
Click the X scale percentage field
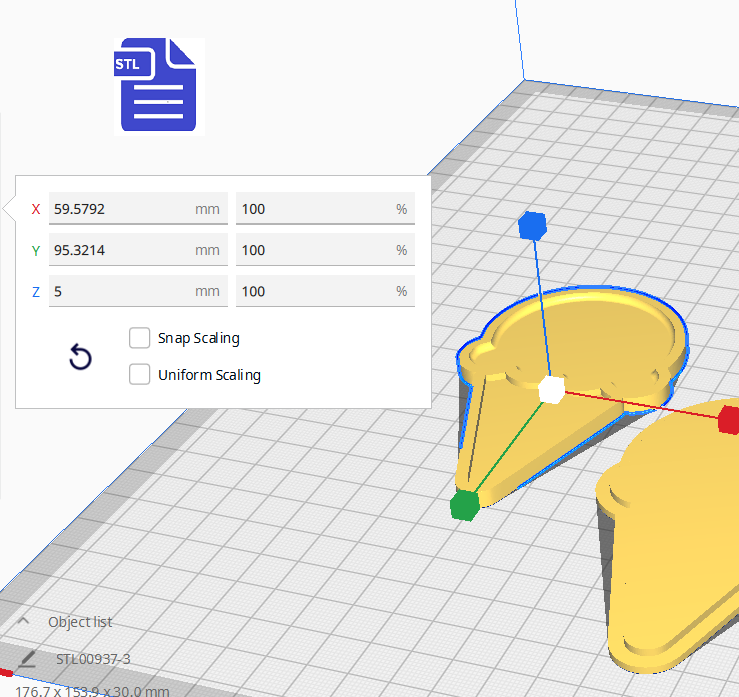[x=315, y=209]
